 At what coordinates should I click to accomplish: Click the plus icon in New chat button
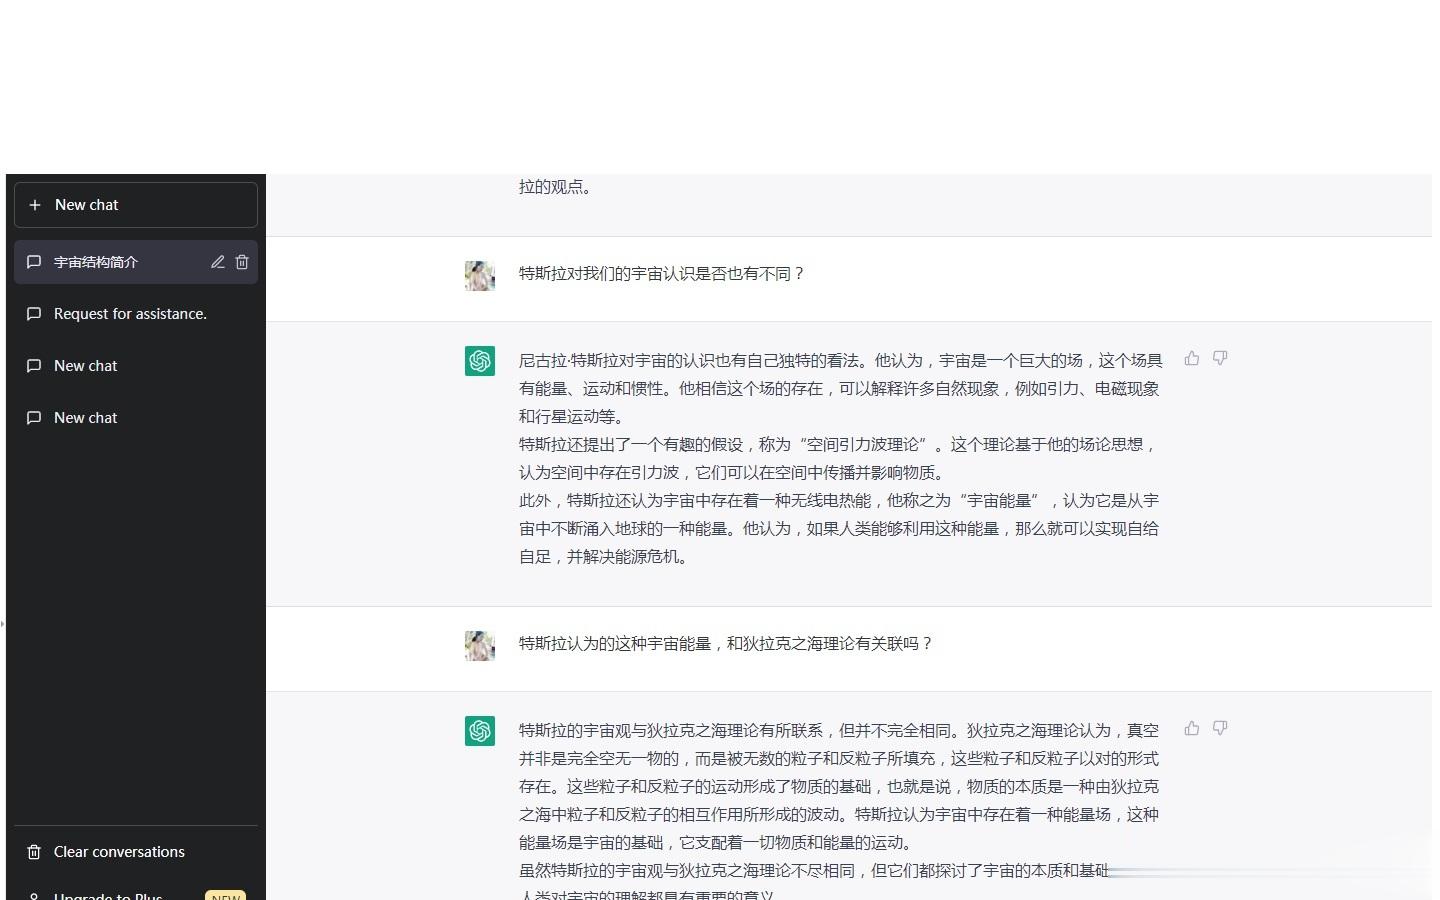[35, 205]
